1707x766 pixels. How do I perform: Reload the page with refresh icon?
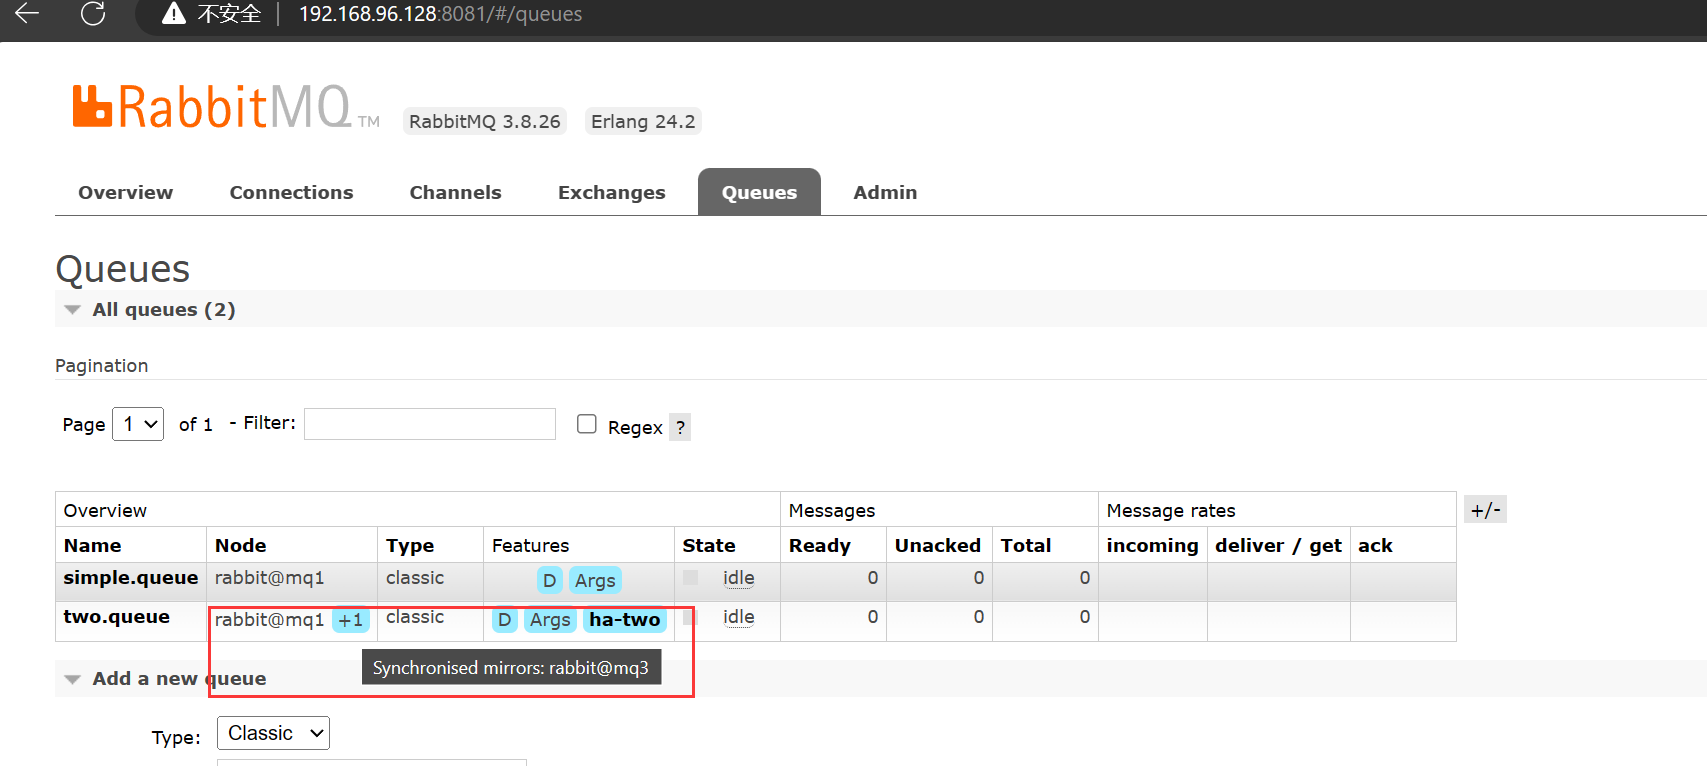pos(93,13)
